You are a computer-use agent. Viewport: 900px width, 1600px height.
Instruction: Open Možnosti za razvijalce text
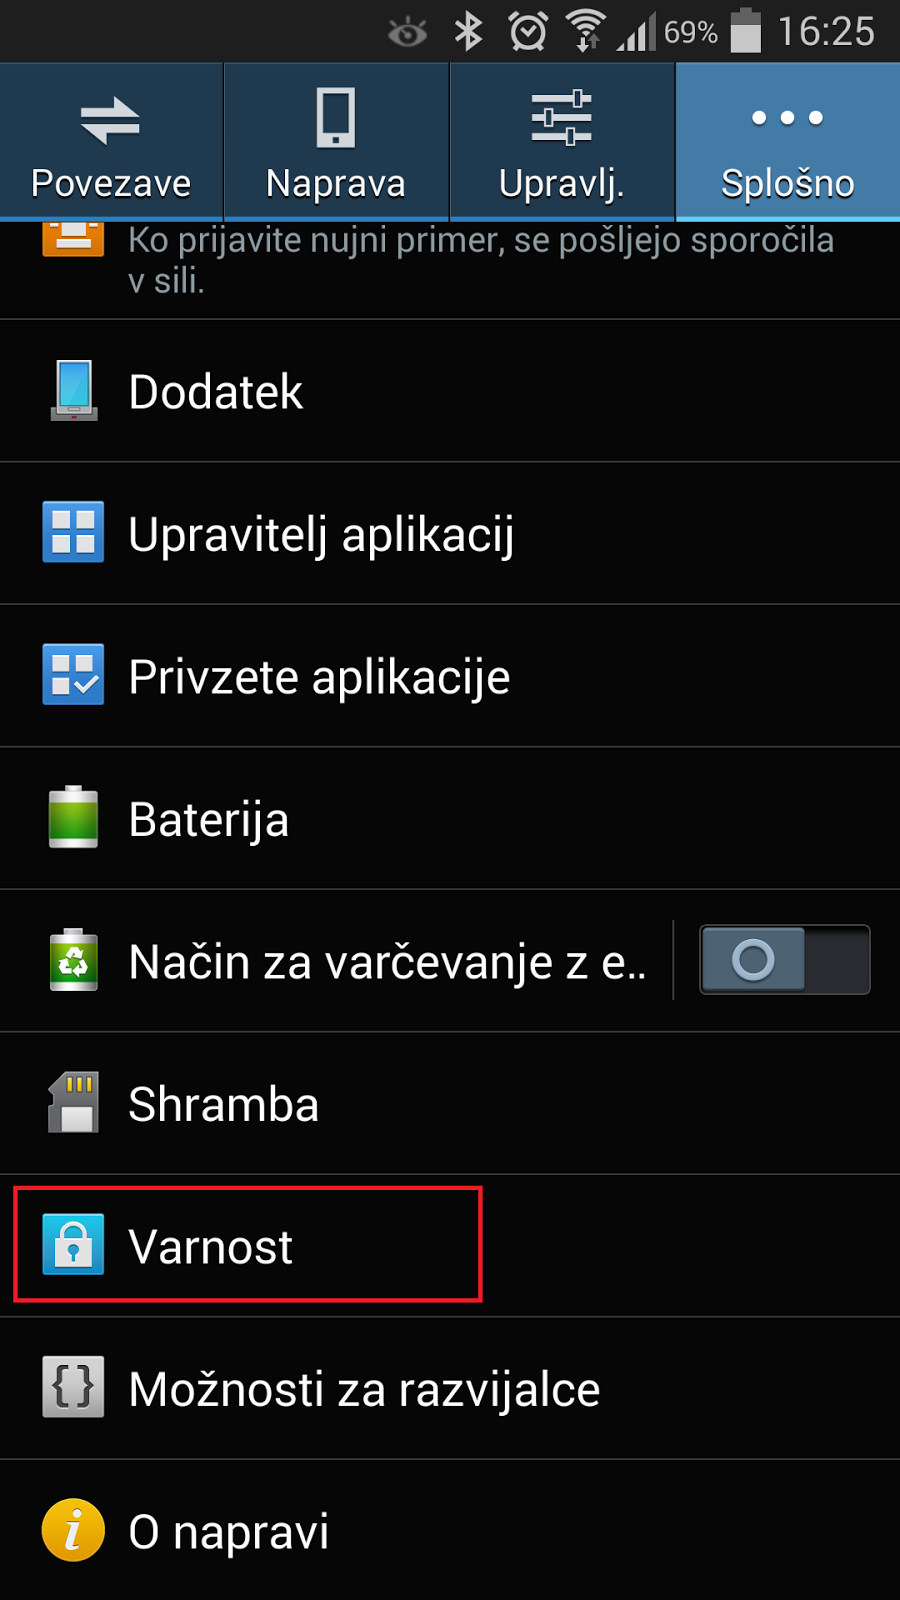tap(364, 1389)
